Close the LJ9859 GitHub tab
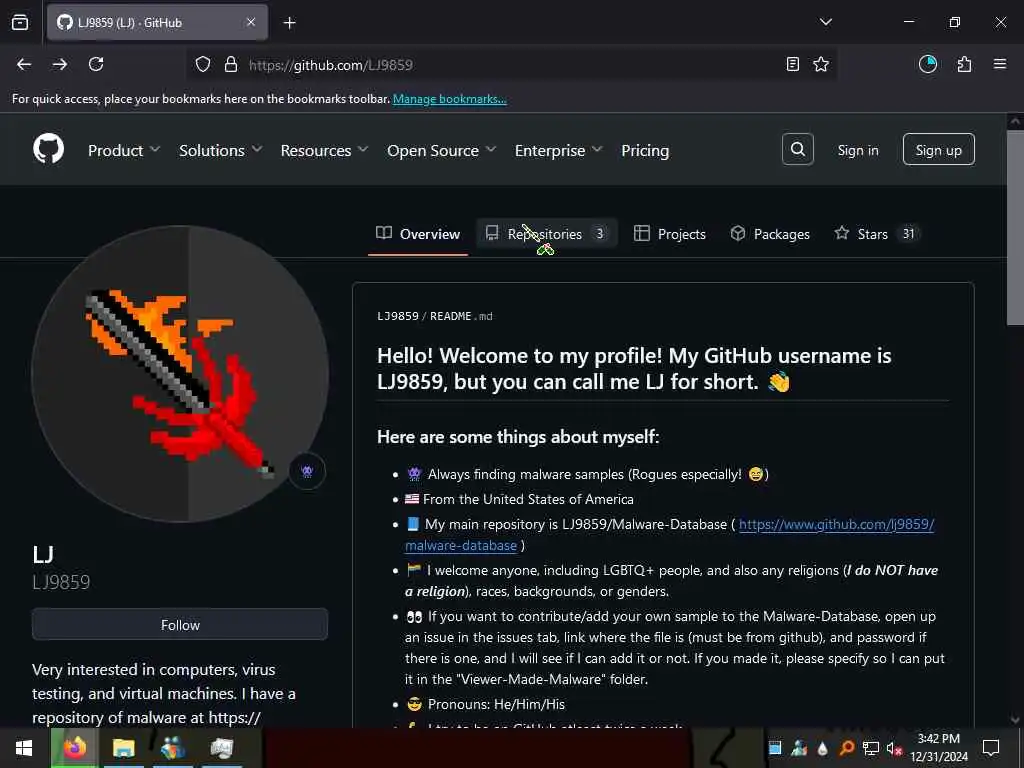Image resolution: width=1024 pixels, height=768 pixels. pos(251,22)
